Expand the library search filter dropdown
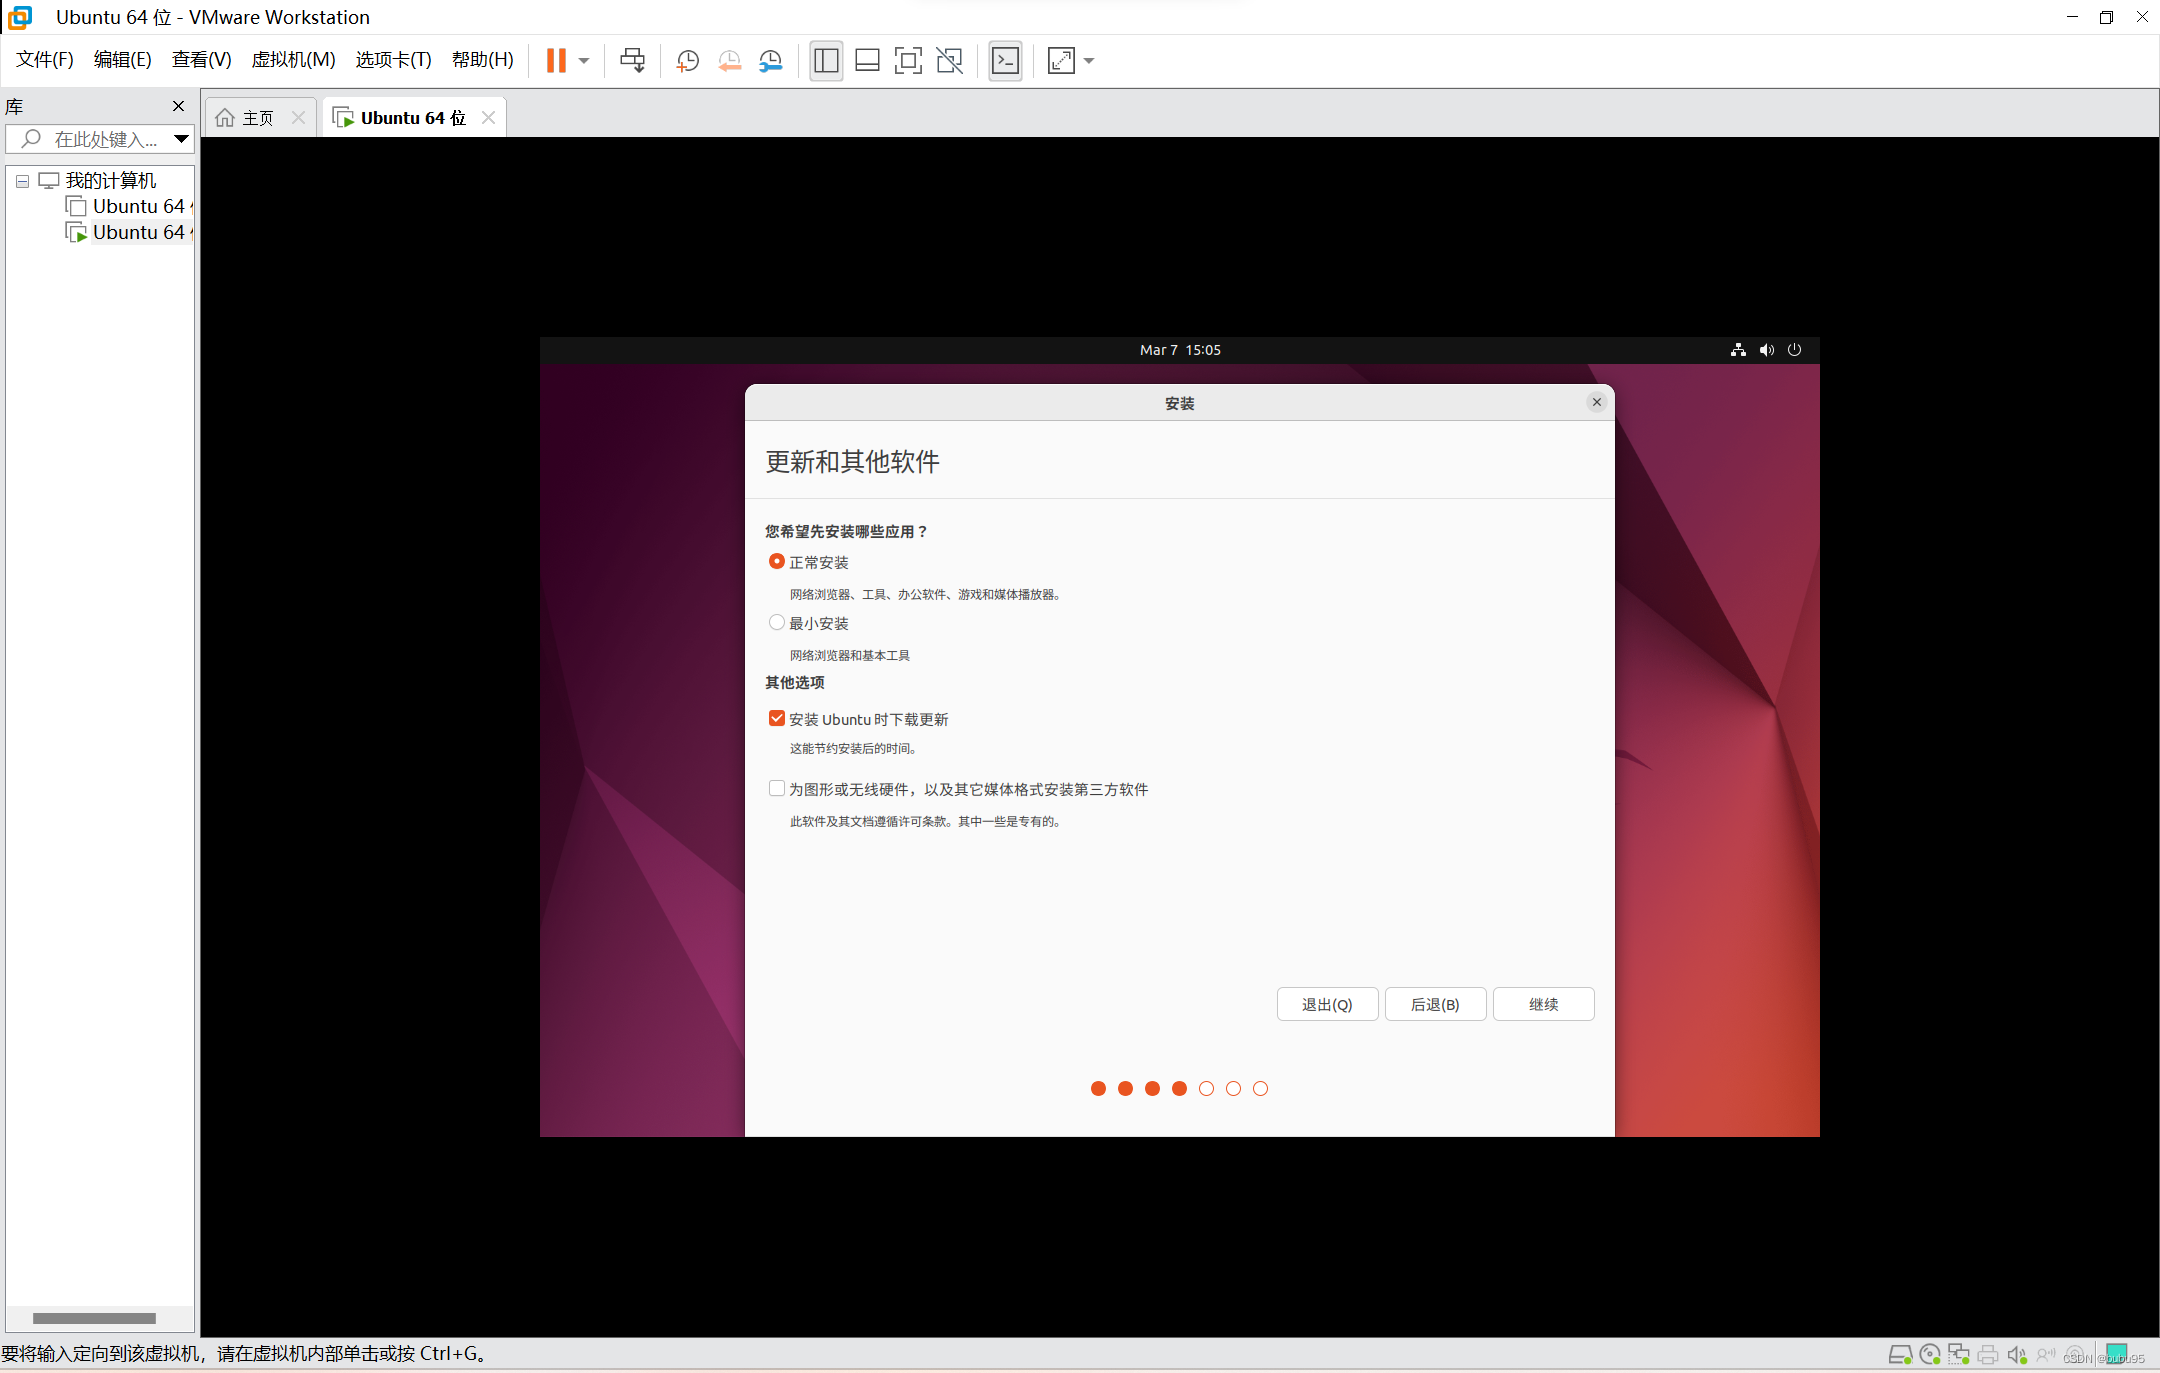 coord(181,139)
